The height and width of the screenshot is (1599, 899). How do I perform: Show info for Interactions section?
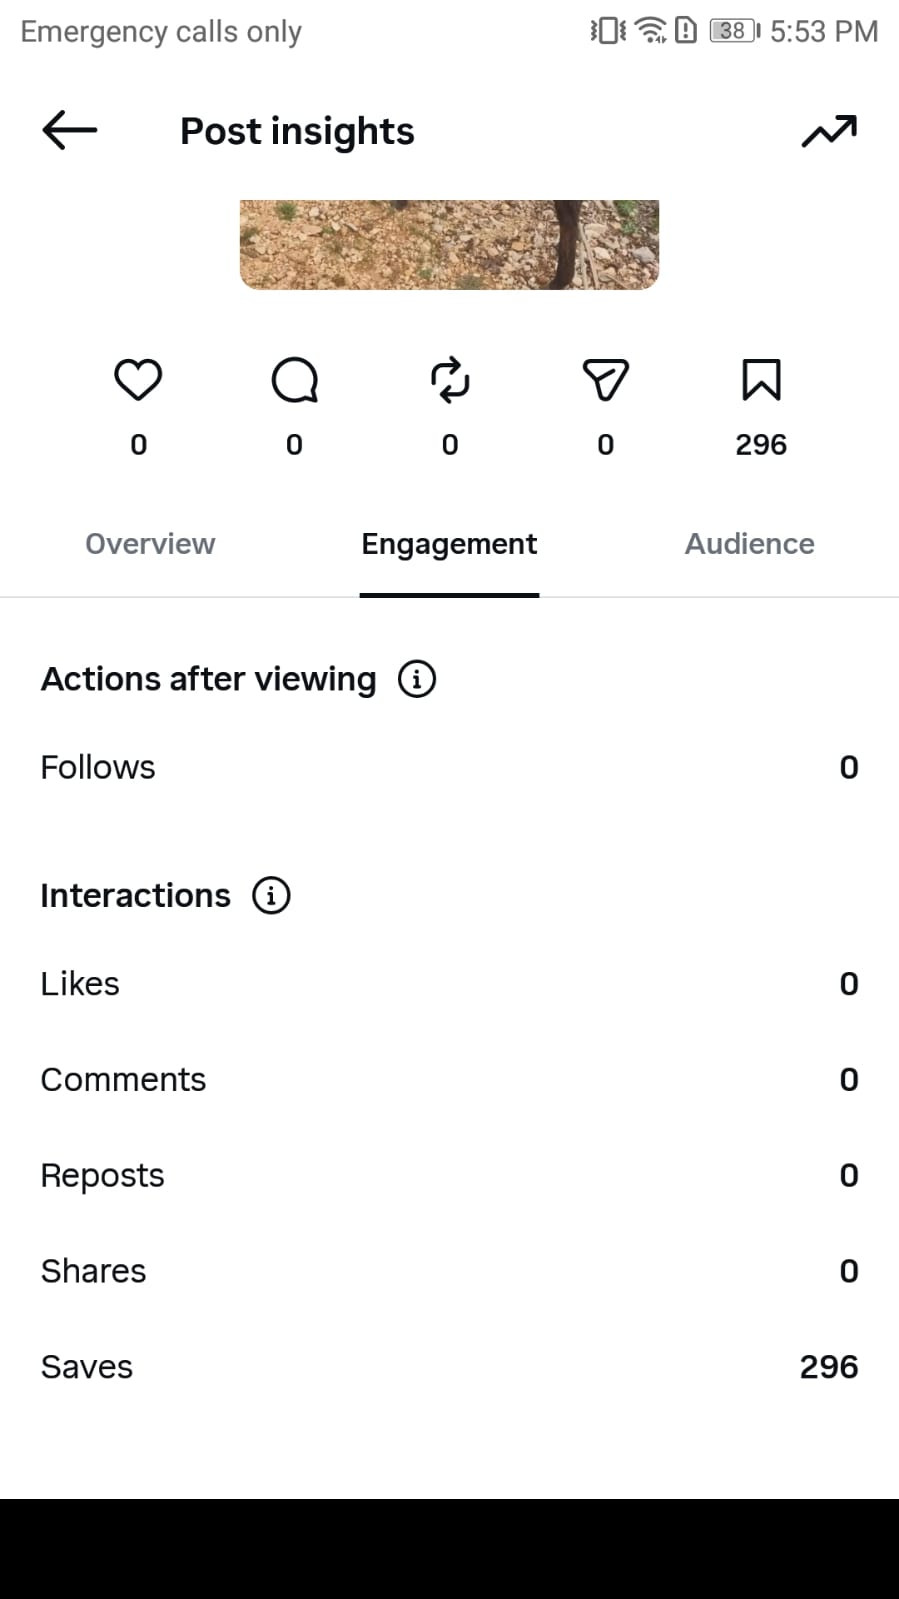tap(271, 895)
